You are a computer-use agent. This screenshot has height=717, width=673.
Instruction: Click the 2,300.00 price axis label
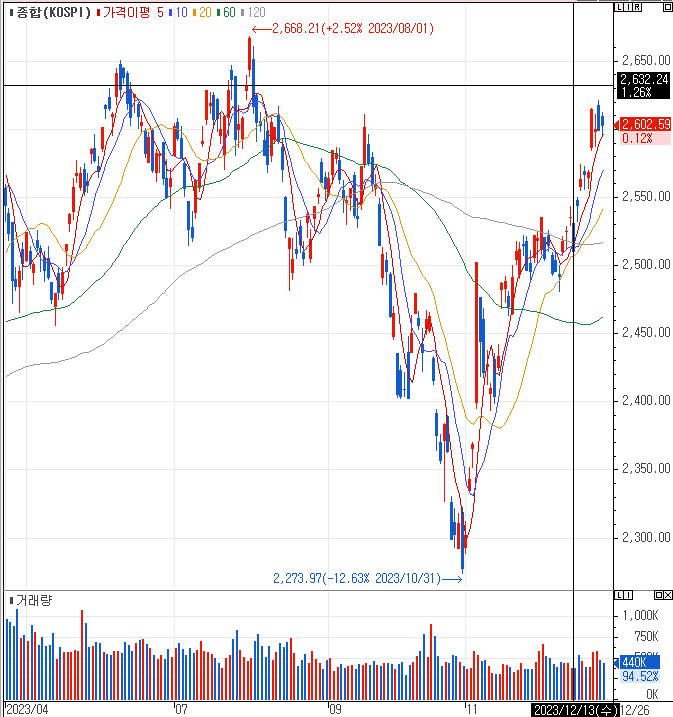pyautogui.click(x=646, y=537)
